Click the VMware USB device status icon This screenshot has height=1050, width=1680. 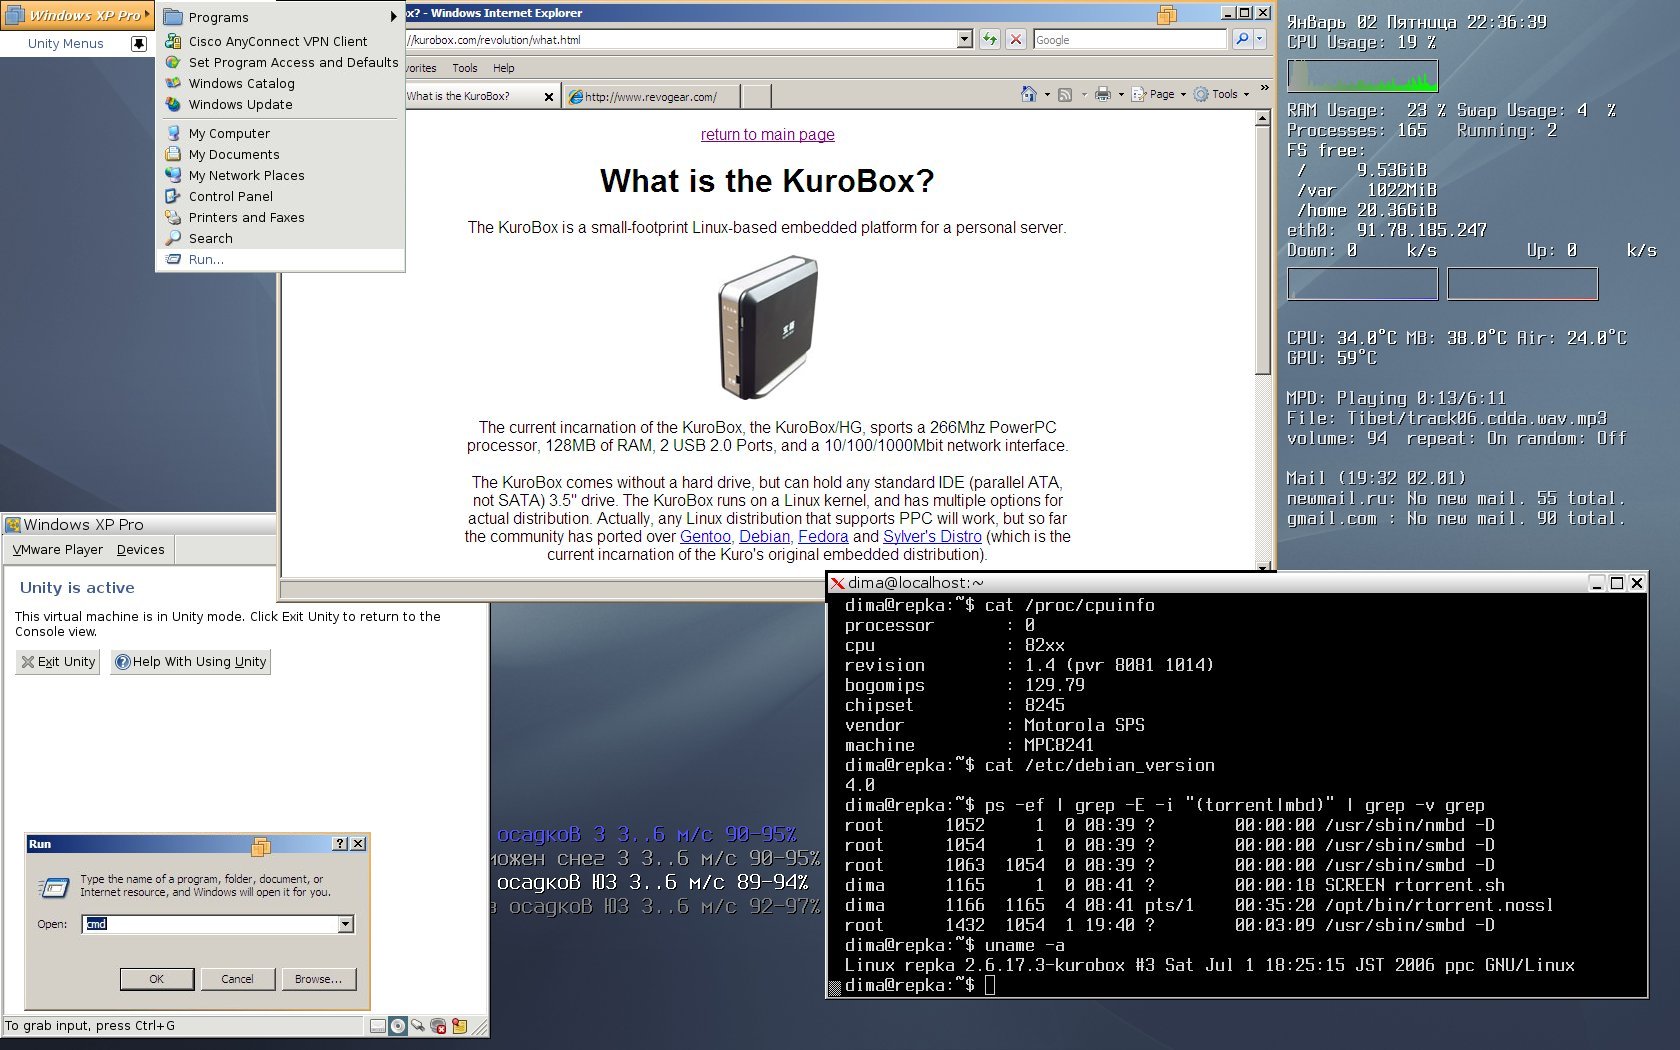point(418,1025)
